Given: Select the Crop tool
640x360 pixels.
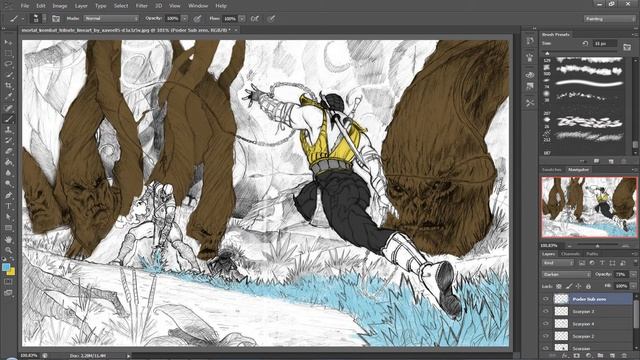Looking at the screenshot, I should pyautogui.click(x=8, y=86).
